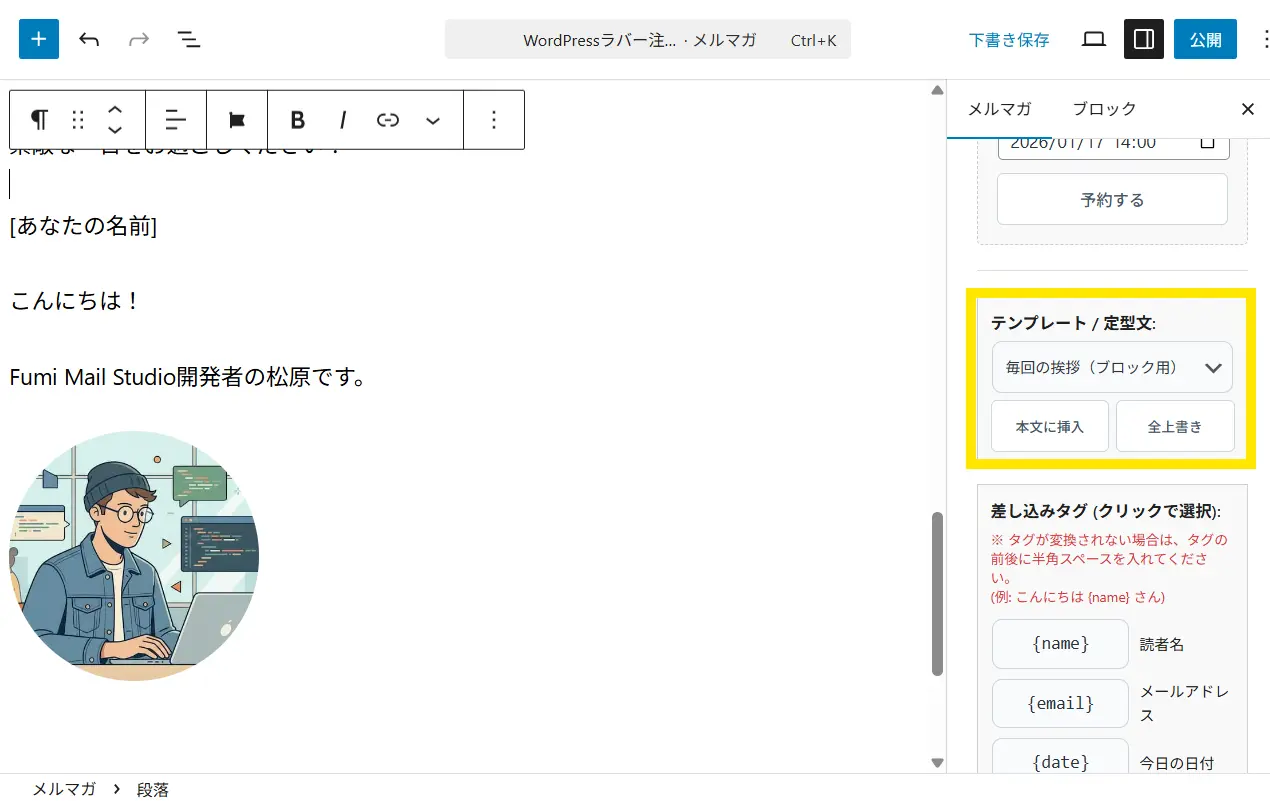This screenshot has height=801, width=1270.
Task: Insert the {name} merge tag
Action: (x=1060, y=644)
